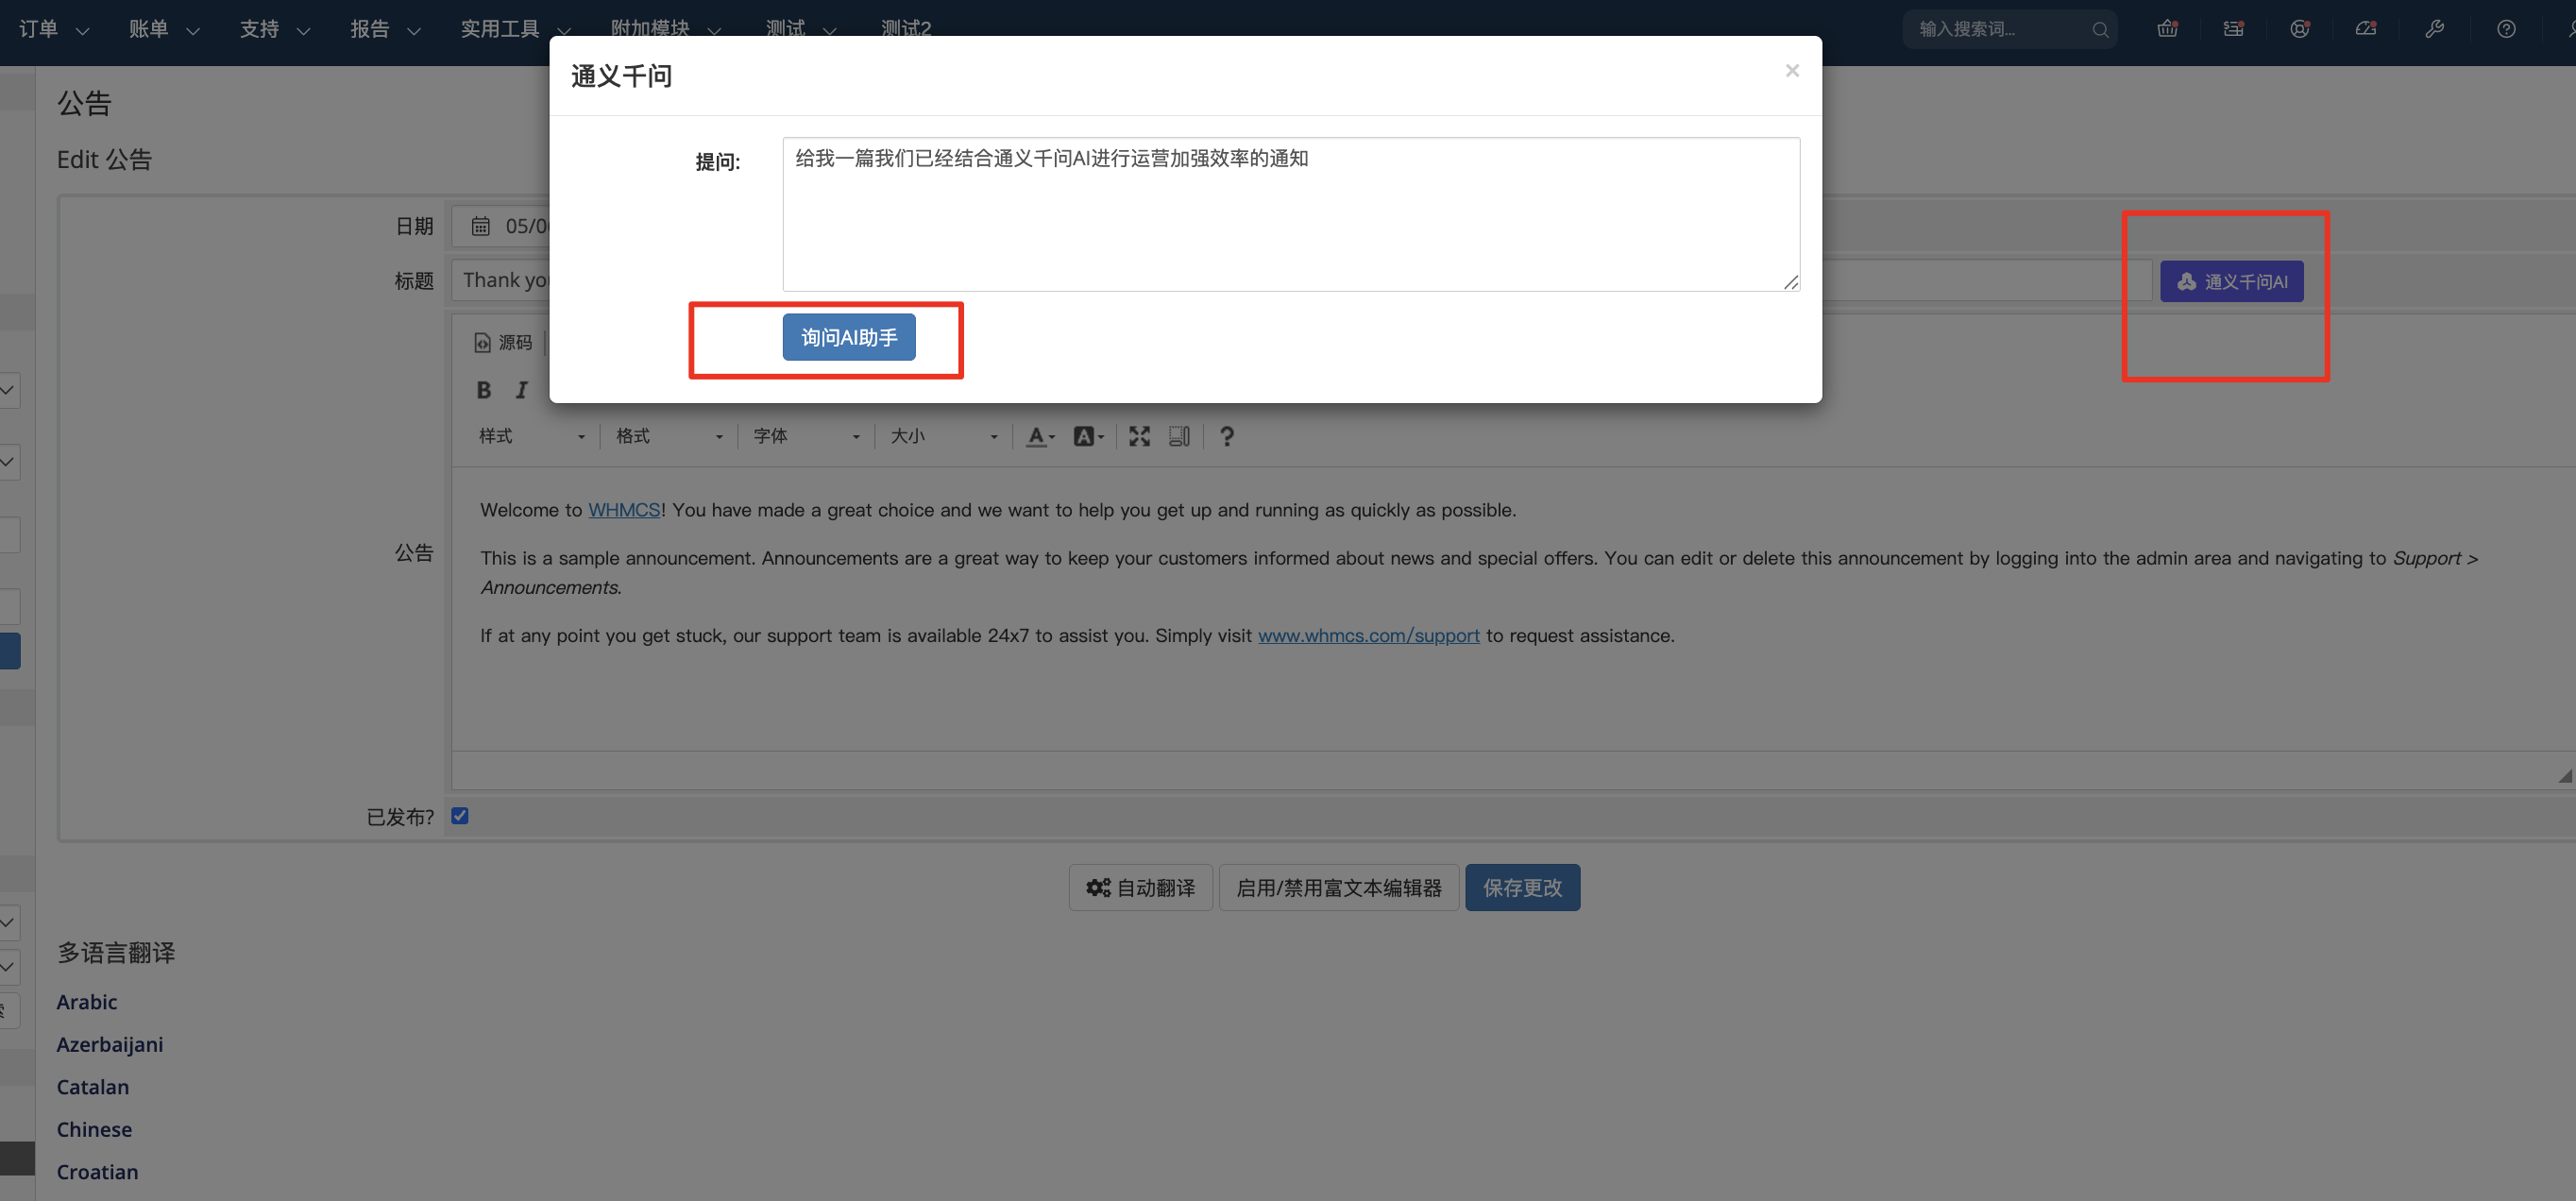Click the 询问AI助手 button
This screenshot has height=1201, width=2576.
click(848, 337)
